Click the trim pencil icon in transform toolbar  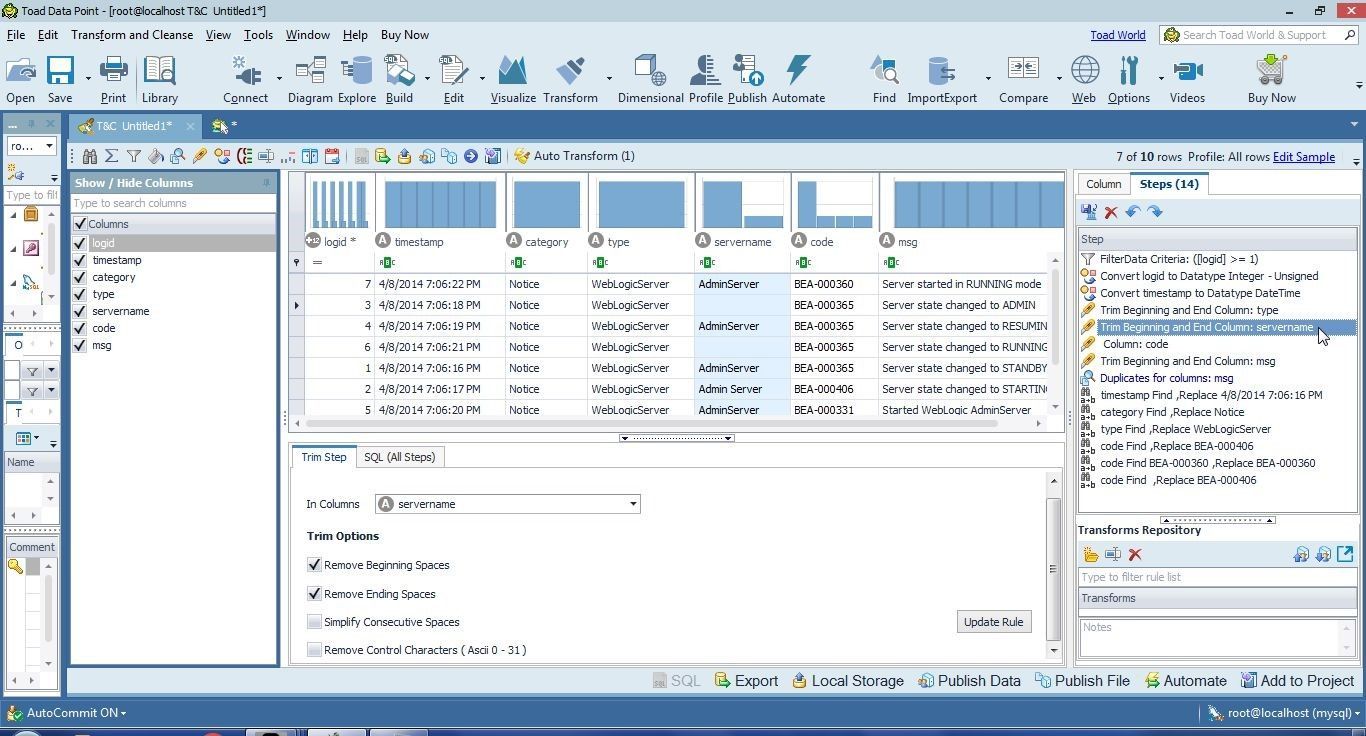coord(200,156)
